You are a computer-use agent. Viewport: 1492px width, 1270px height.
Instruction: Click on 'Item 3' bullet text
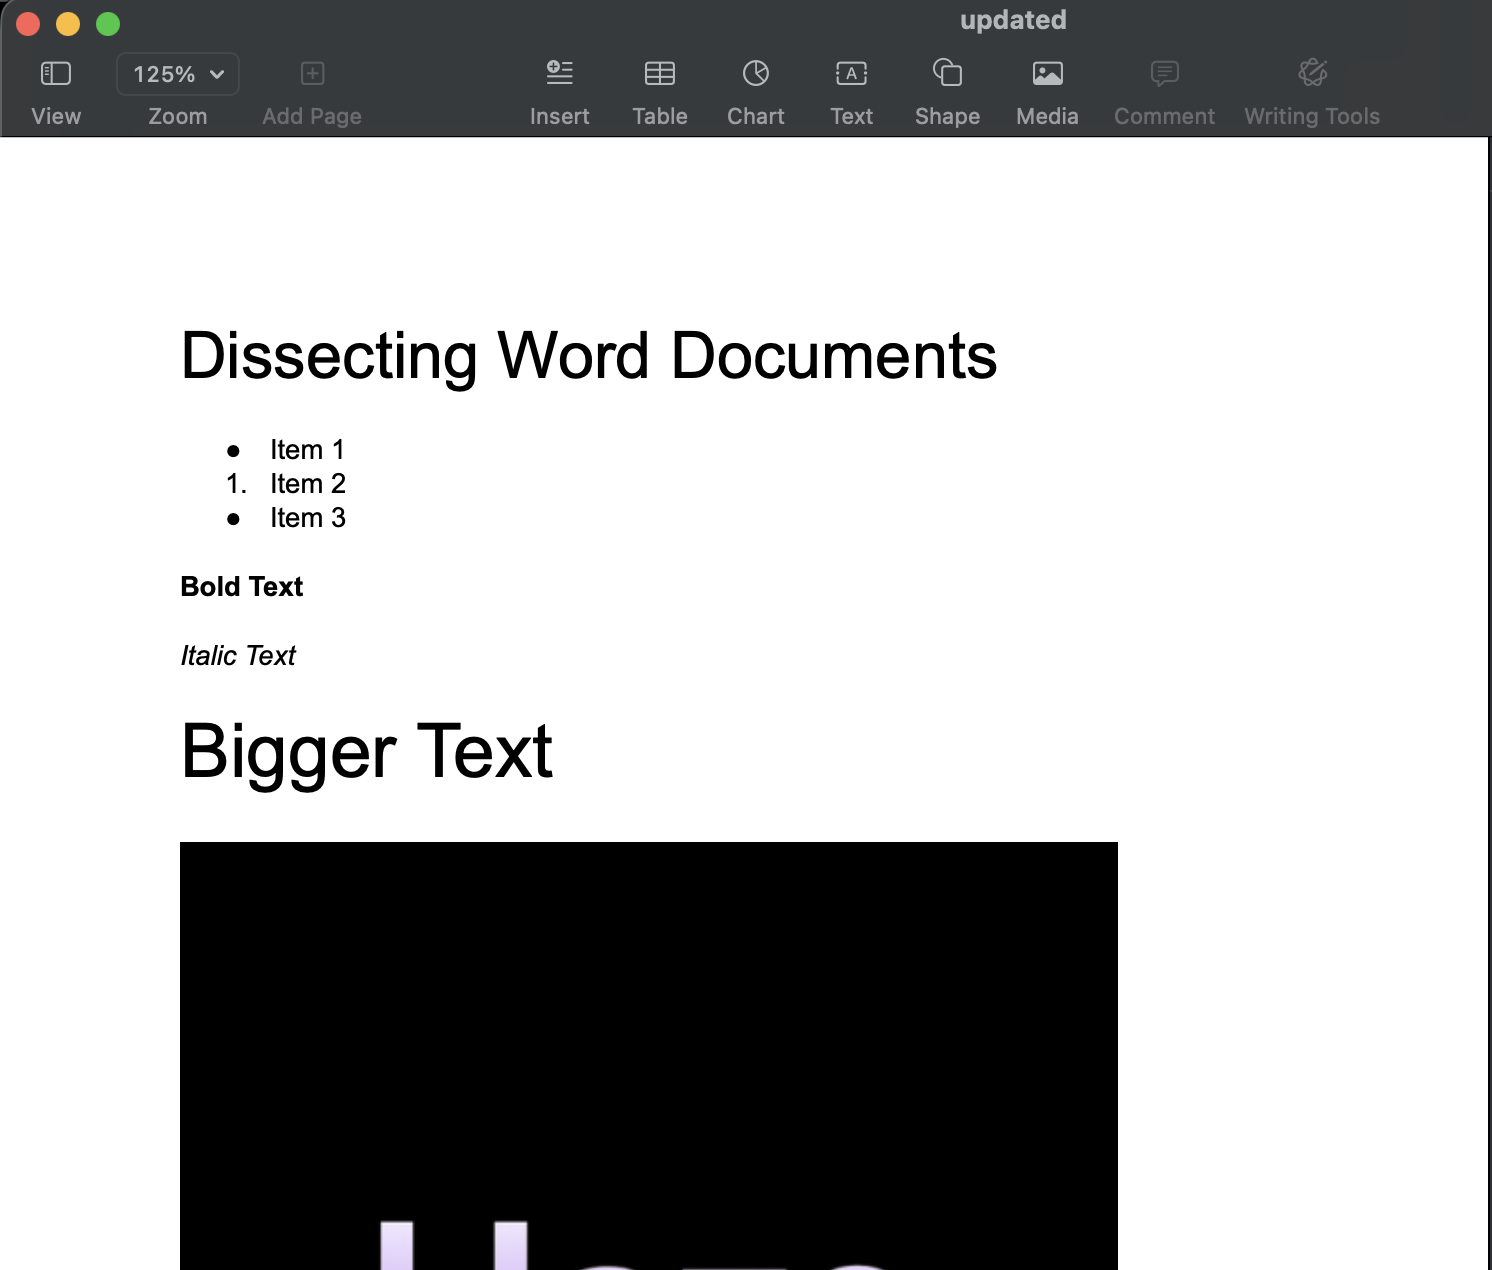(307, 518)
